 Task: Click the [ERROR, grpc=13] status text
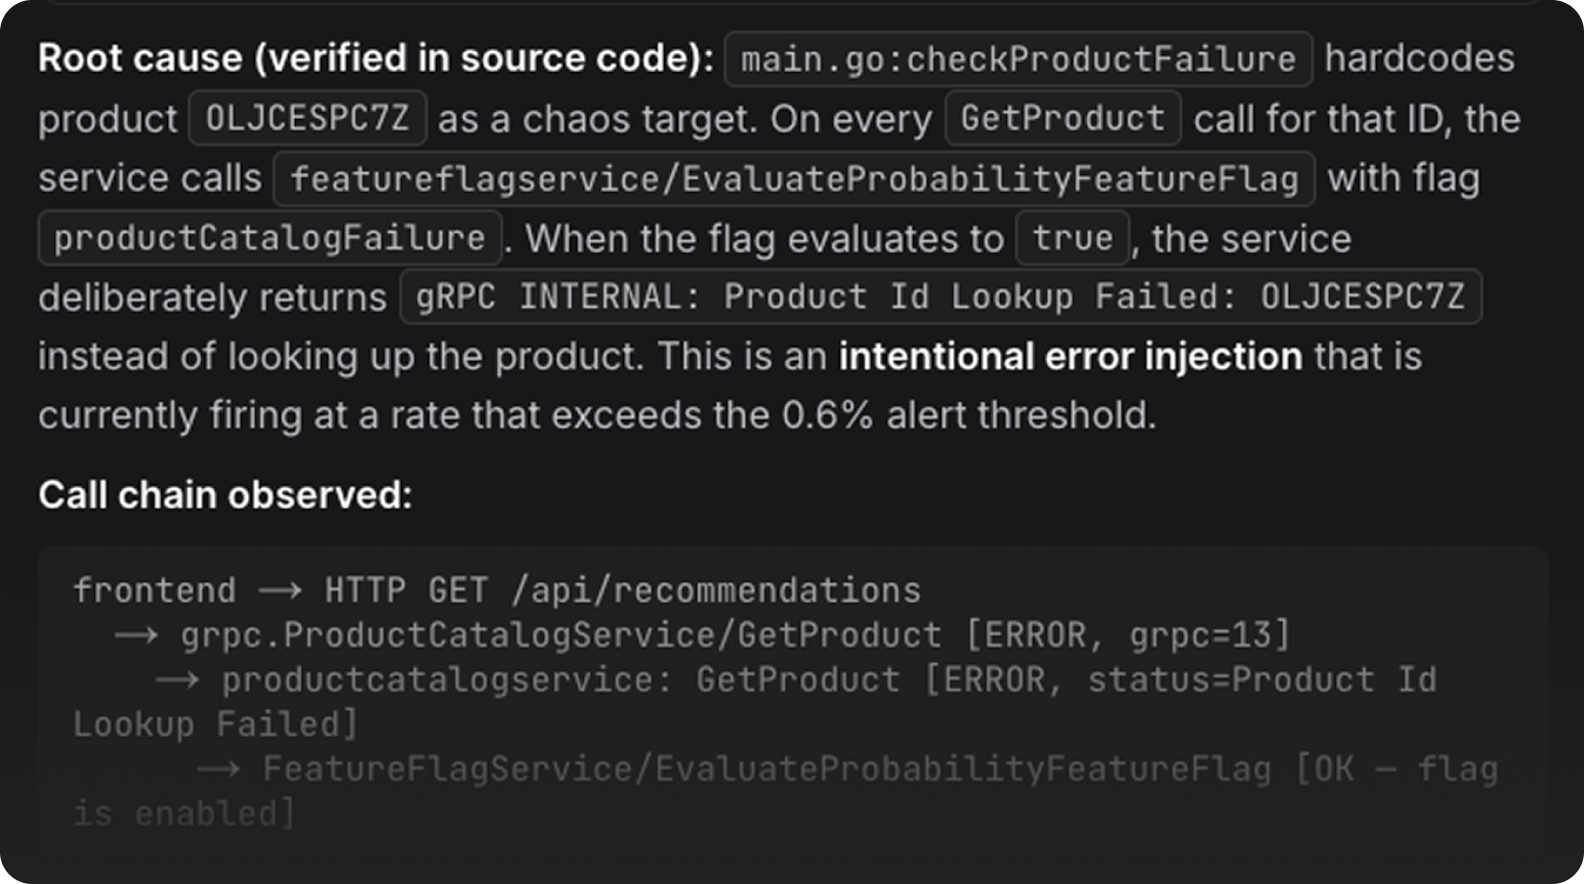1128,635
